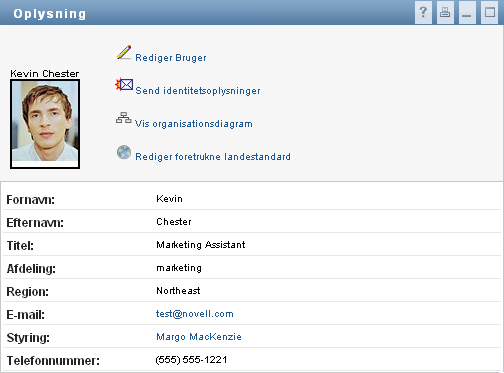Open the test@novell.com email link
Image resolution: width=504 pixels, height=373 pixels.
pos(195,314)
